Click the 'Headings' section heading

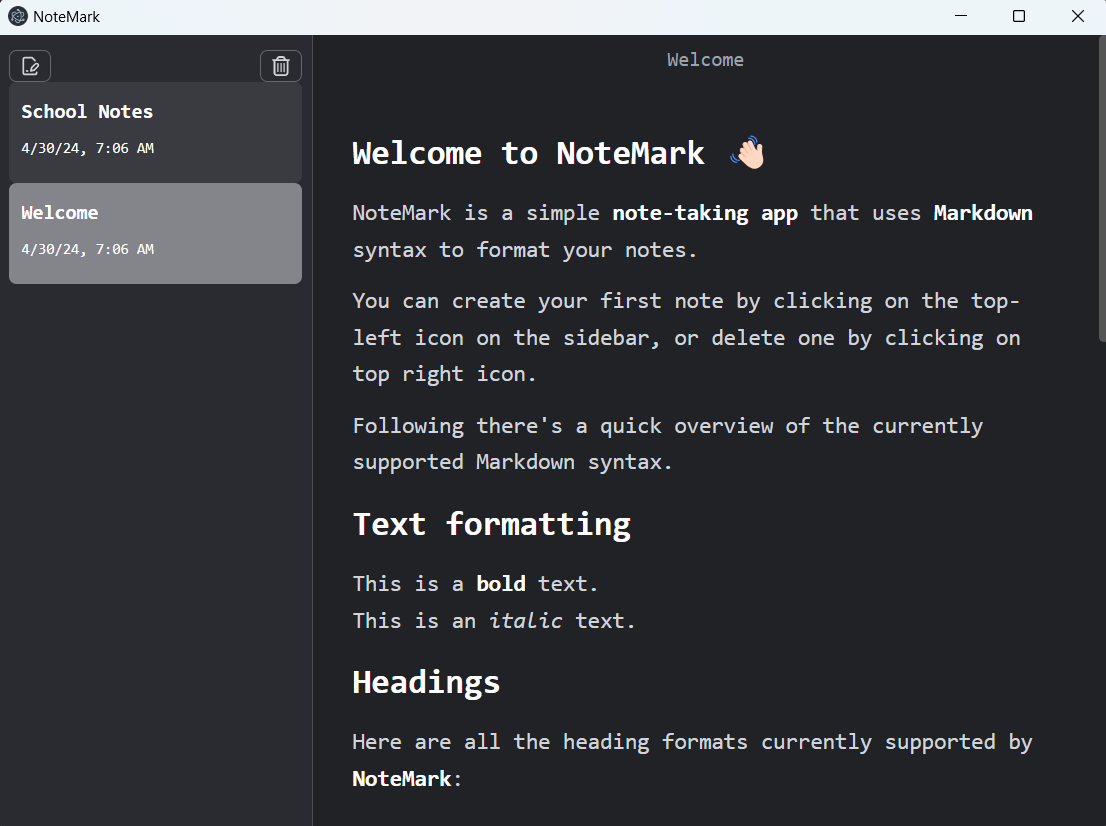click(426, 683)
